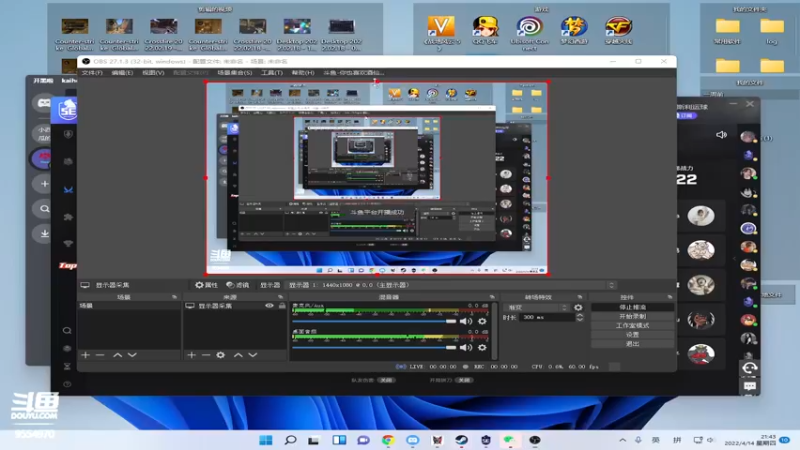The width and height of the screenshot is (800, 450).
Task: Click Settings (设置) button in controls
Action: pyautogui.click(x=632, y=335)
